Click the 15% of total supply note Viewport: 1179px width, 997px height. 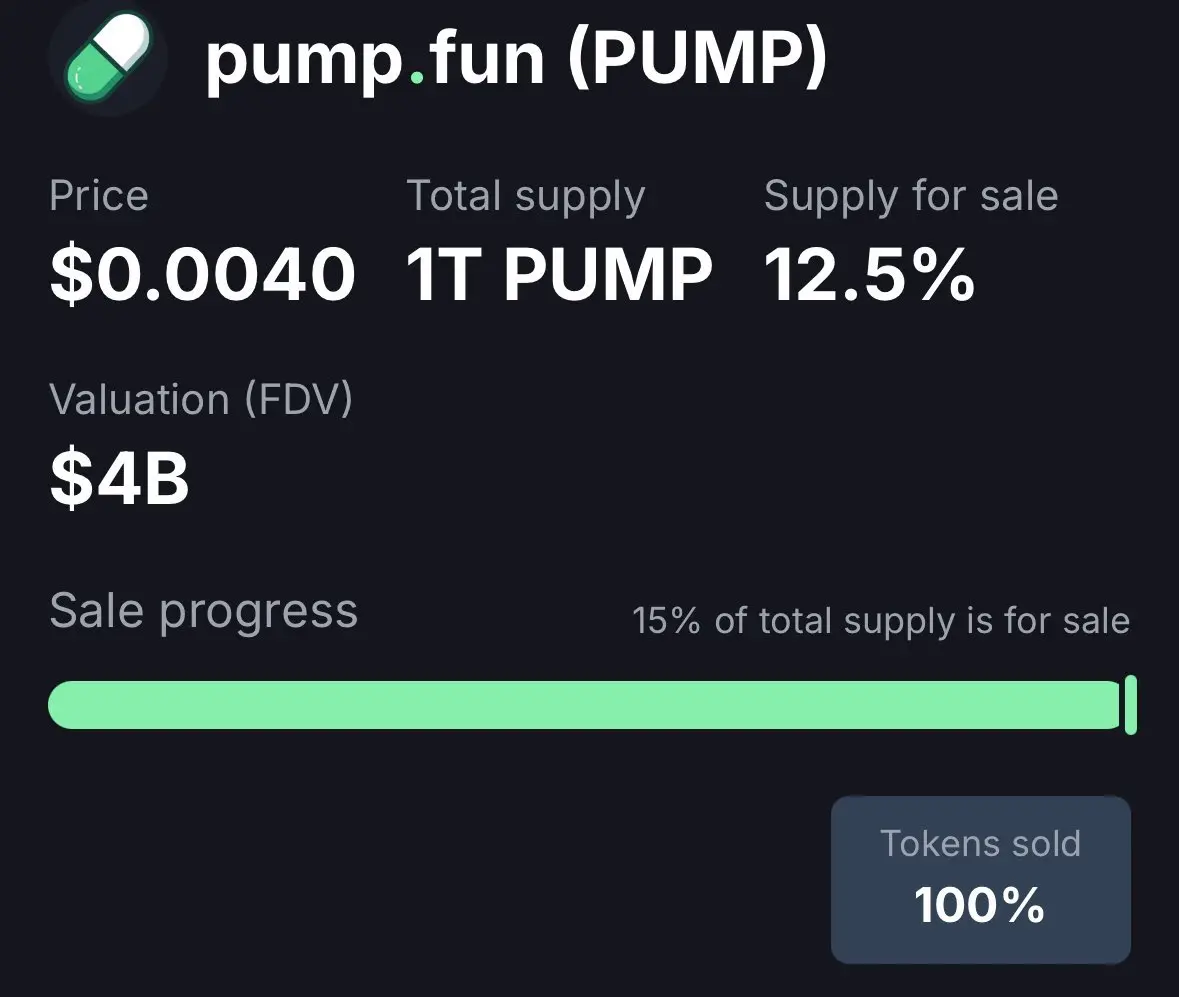coord(880,621)
